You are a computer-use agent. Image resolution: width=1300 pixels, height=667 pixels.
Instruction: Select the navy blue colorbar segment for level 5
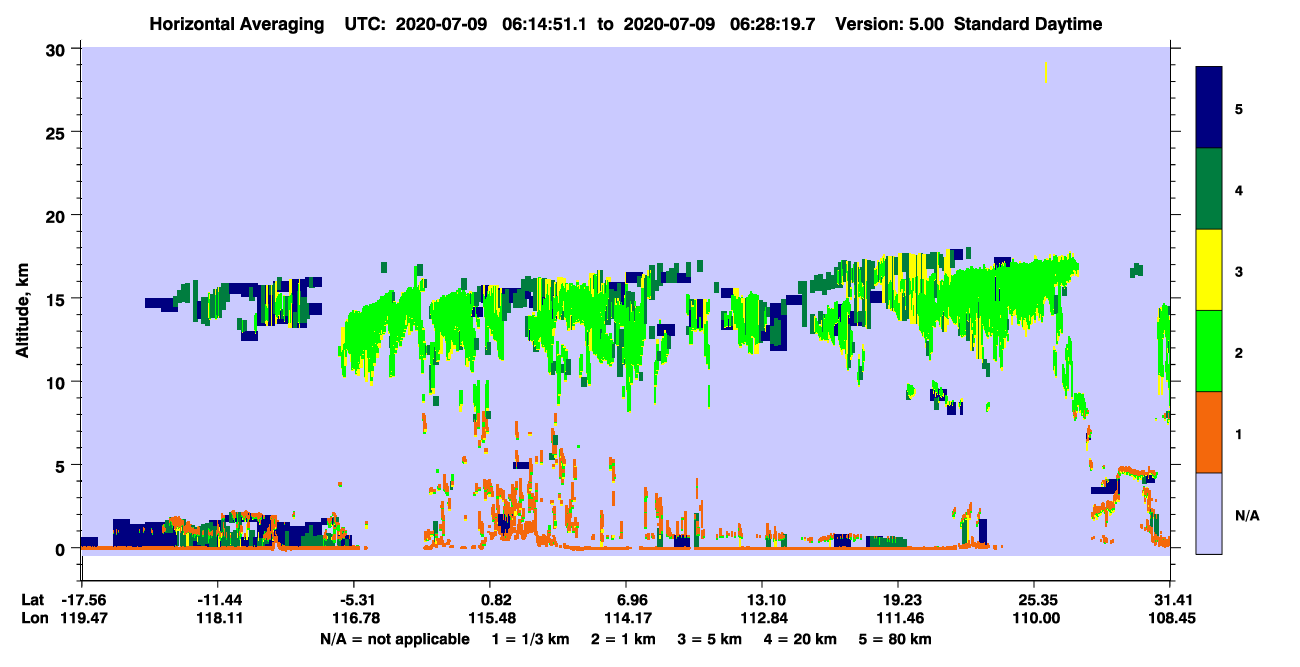1209,108
